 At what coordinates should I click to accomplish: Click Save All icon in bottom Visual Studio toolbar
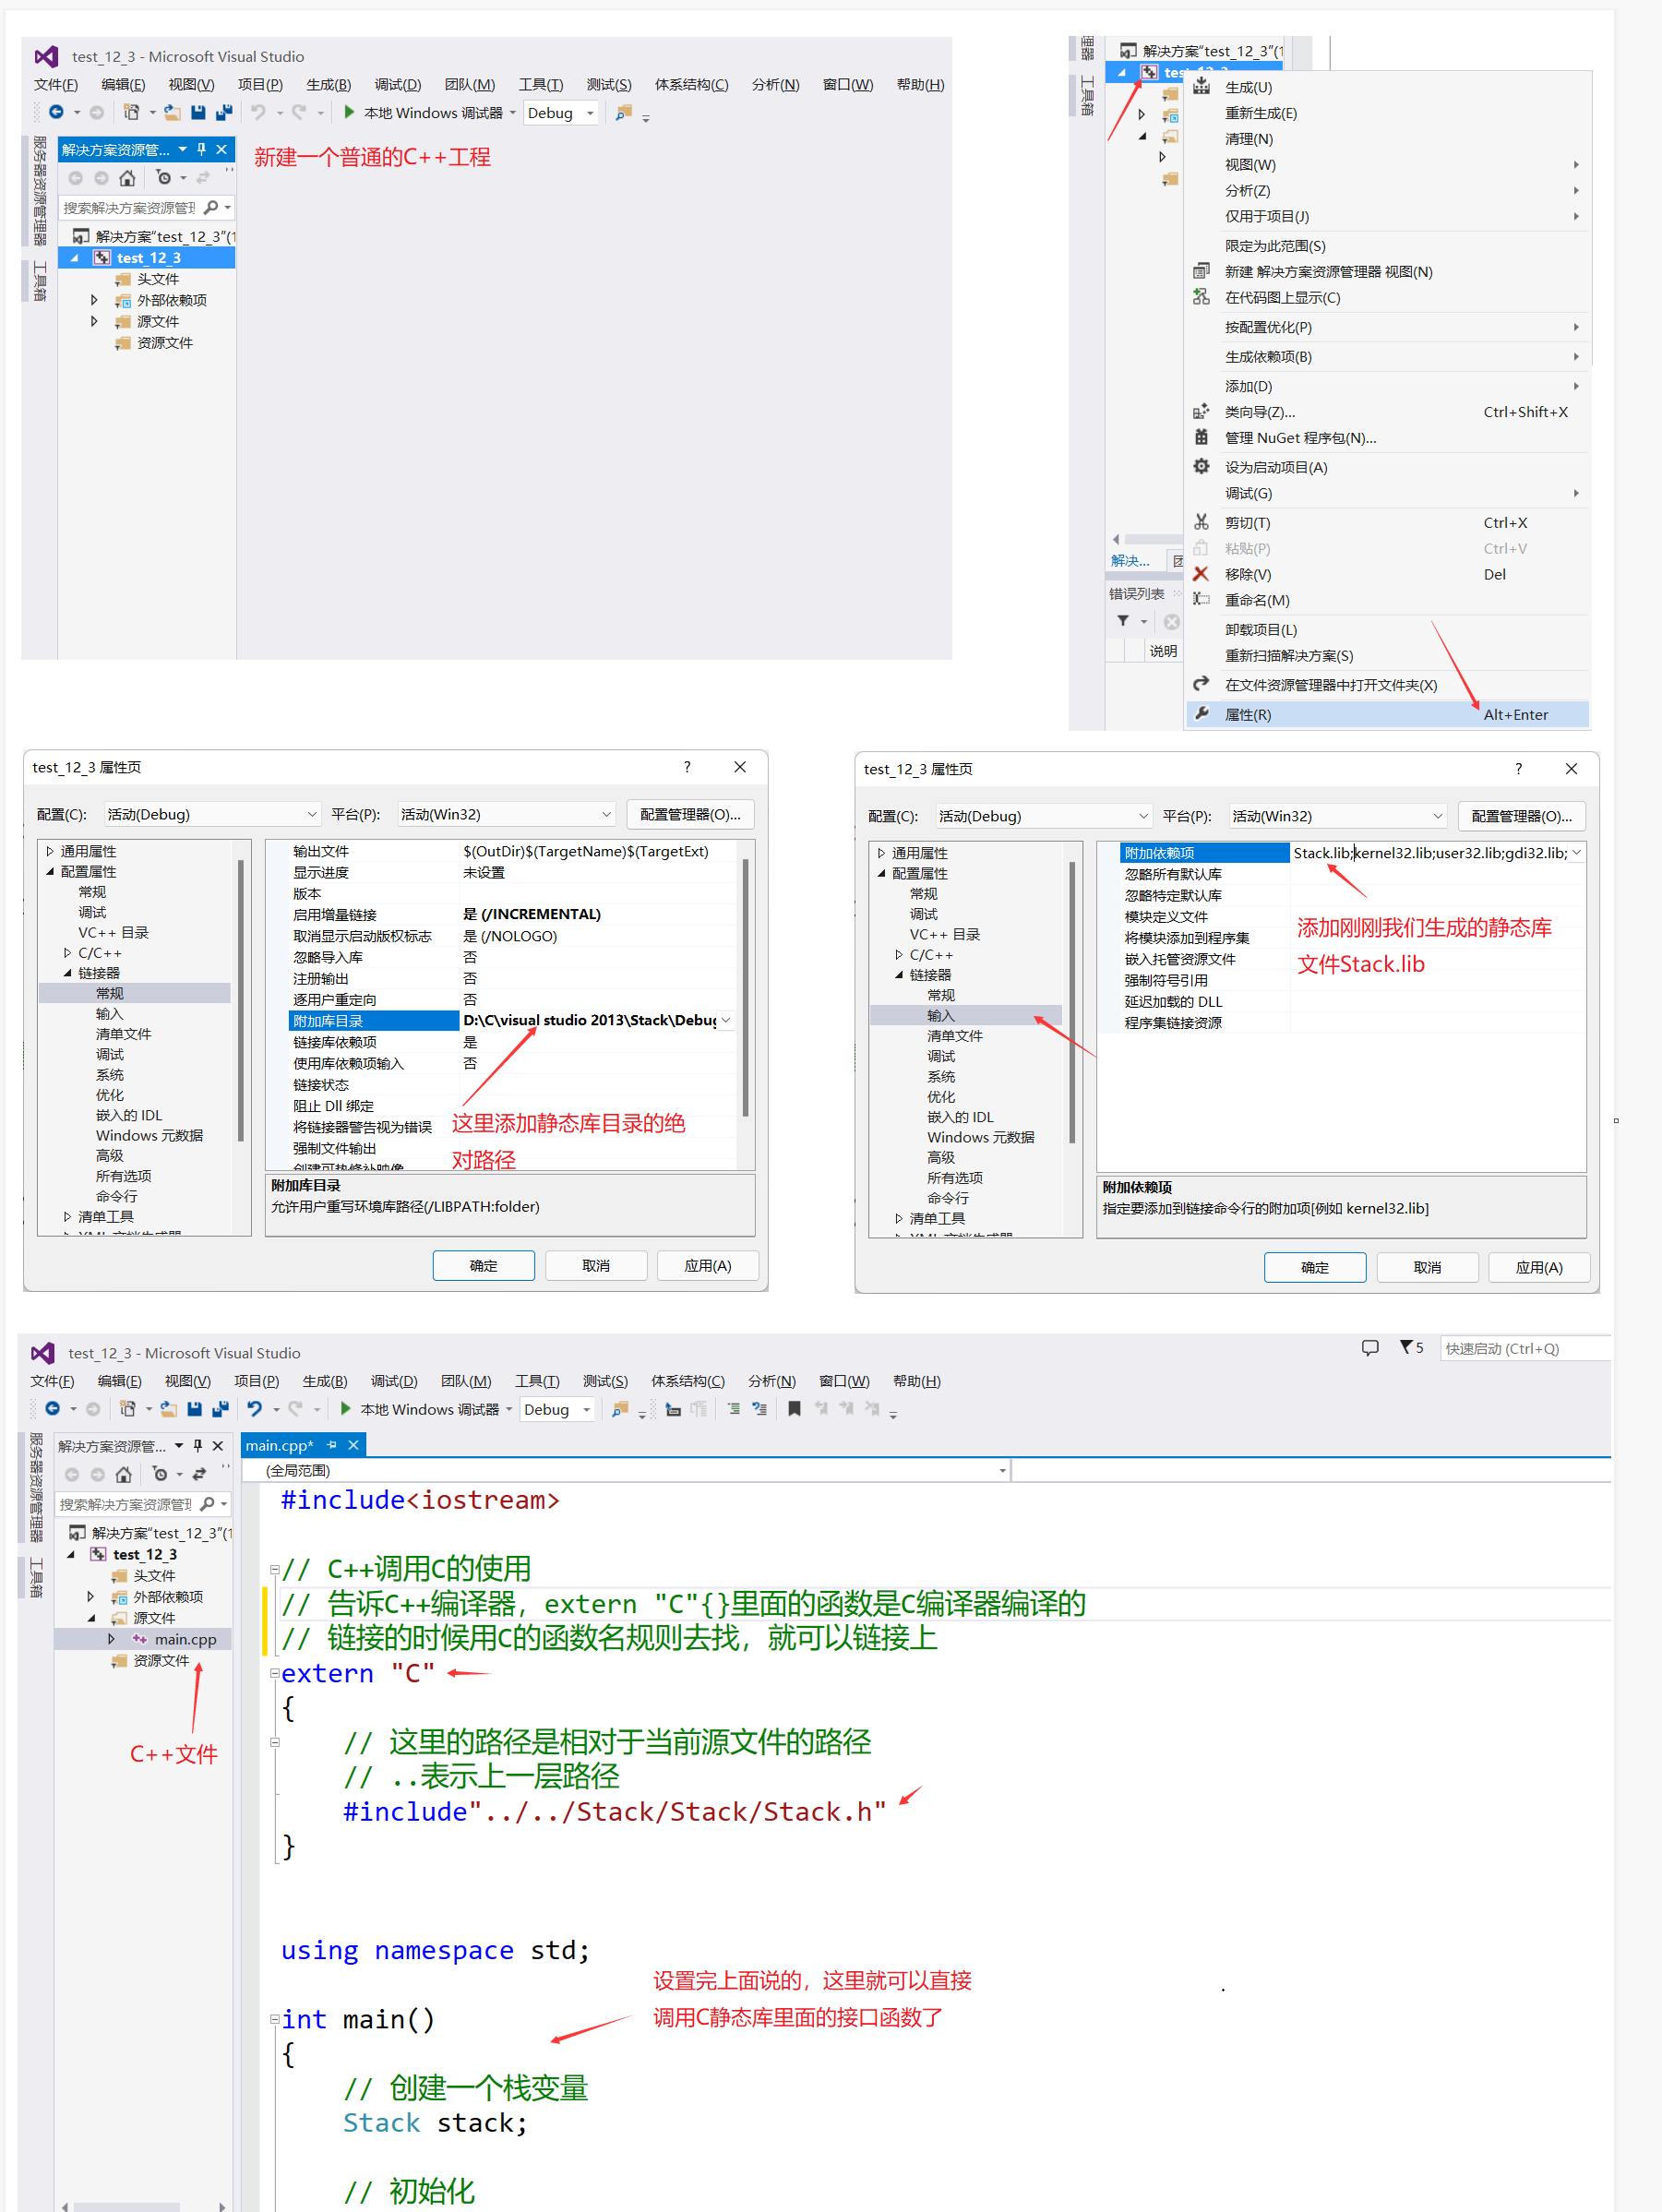click(x=220, y=1409)
